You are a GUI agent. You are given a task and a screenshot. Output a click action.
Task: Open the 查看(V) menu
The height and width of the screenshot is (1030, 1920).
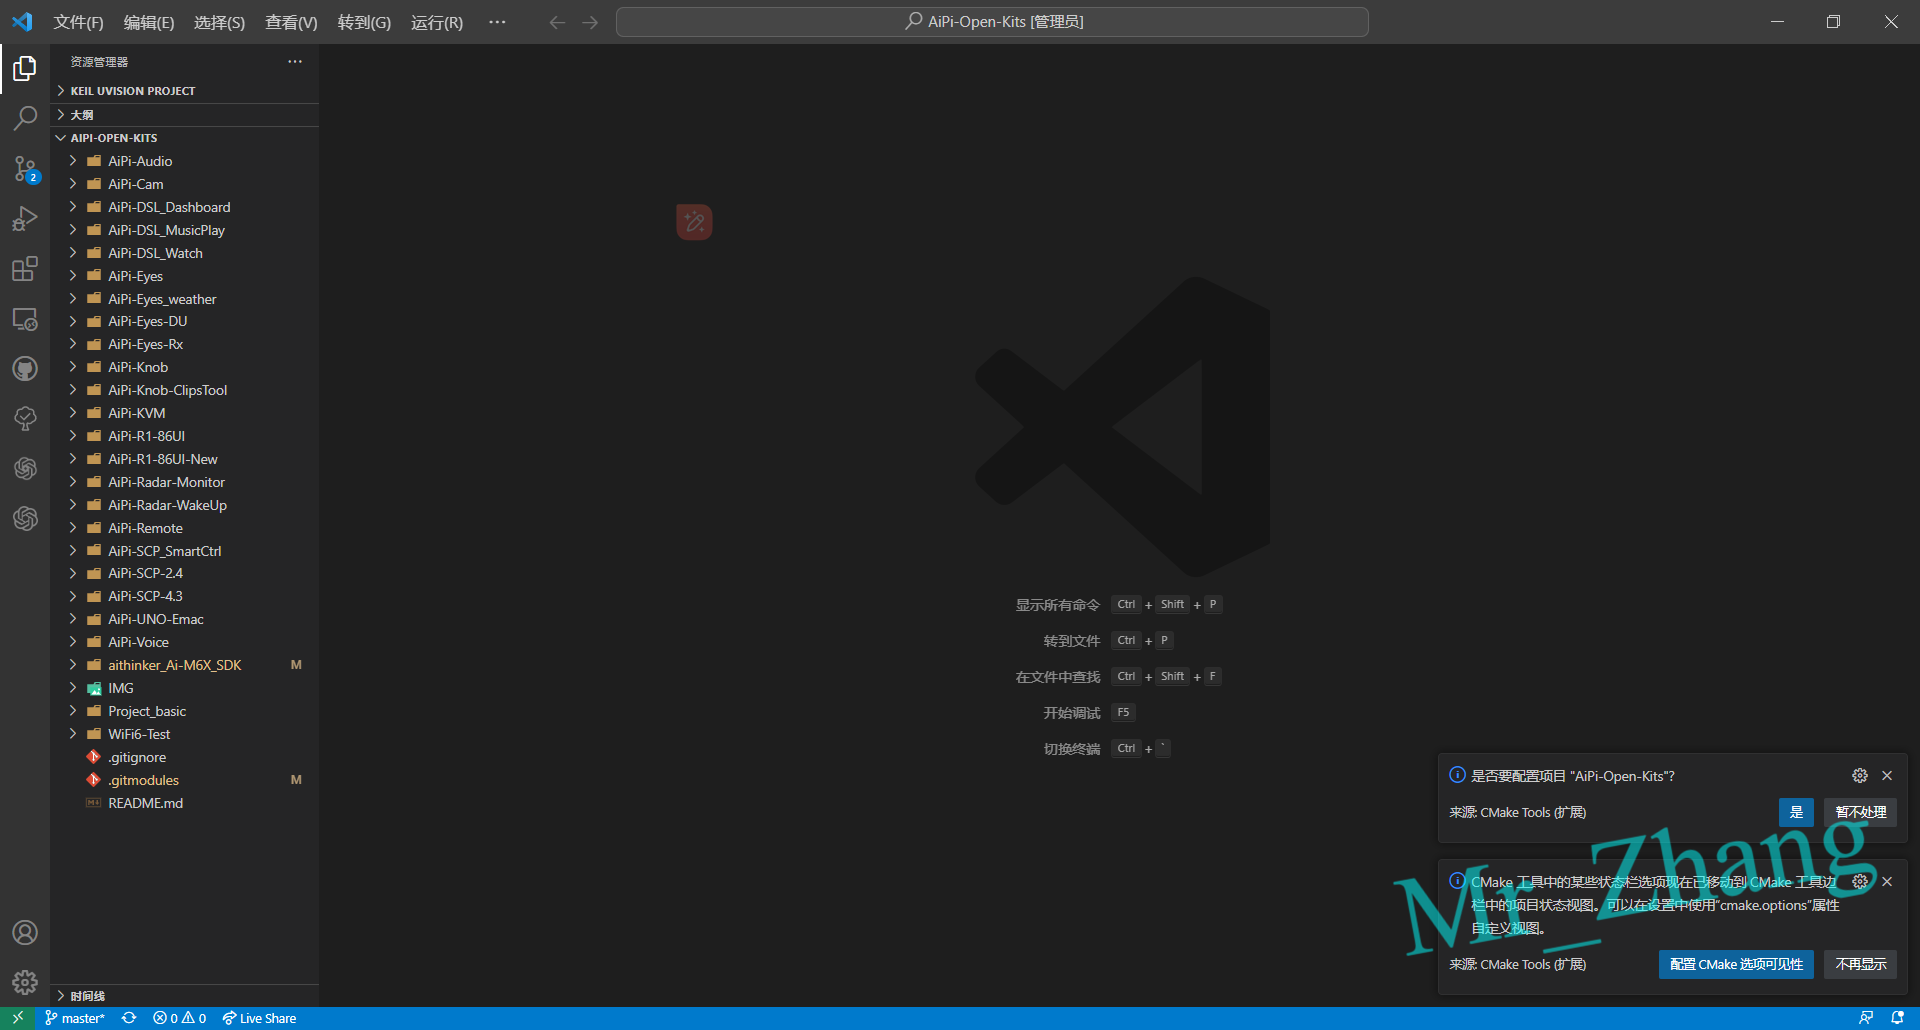[x=291, y=22]
